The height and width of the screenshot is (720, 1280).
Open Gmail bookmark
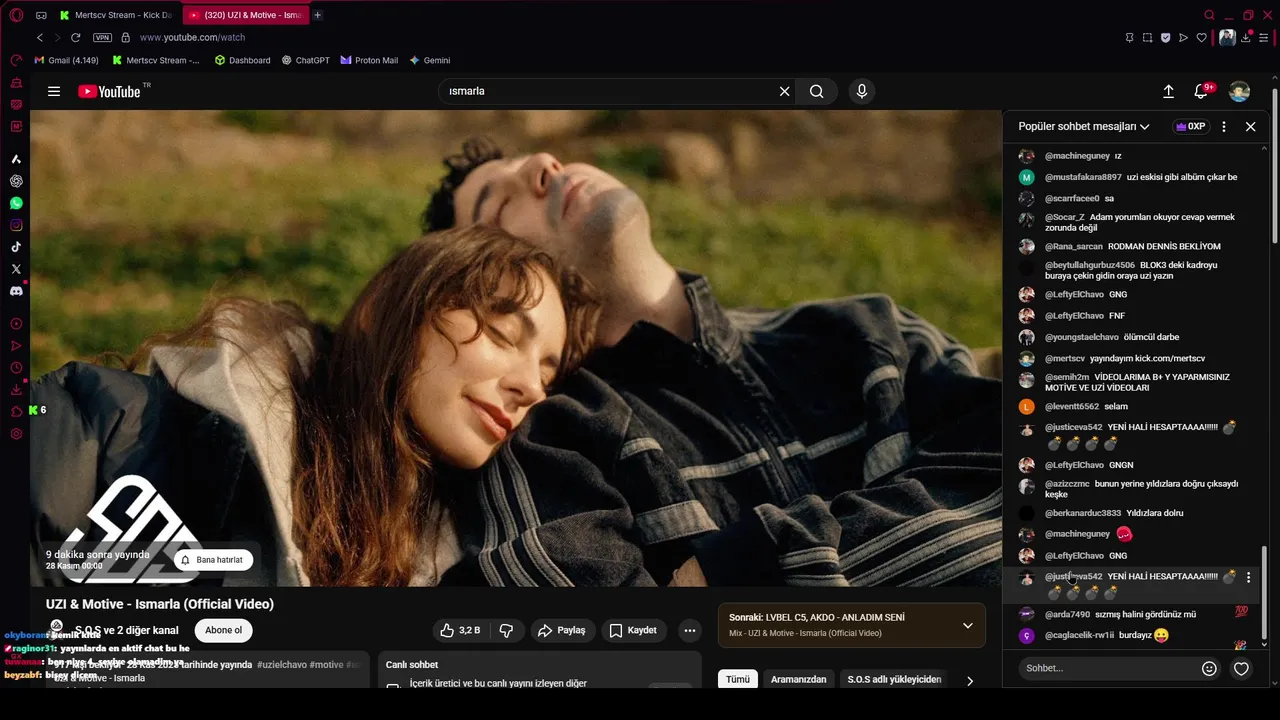click(x=67, y=60)
